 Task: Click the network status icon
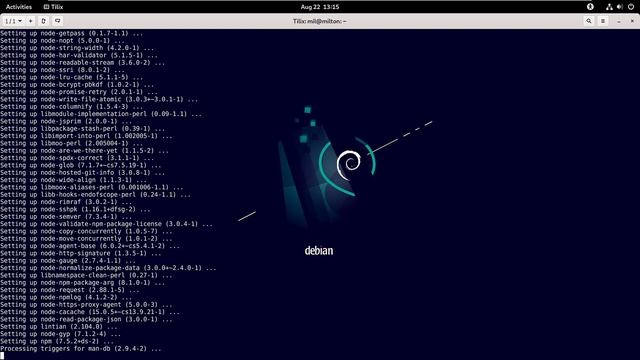click(x=609, y=7)
